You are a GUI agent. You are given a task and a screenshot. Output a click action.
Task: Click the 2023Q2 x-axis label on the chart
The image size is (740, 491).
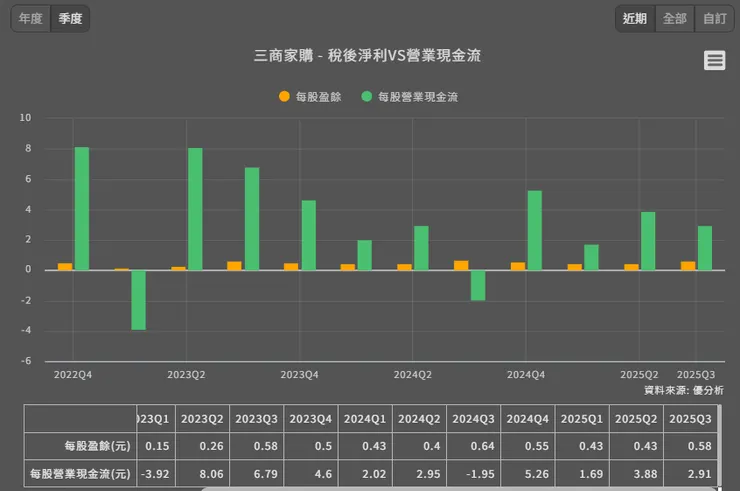[x=186, y=375]
